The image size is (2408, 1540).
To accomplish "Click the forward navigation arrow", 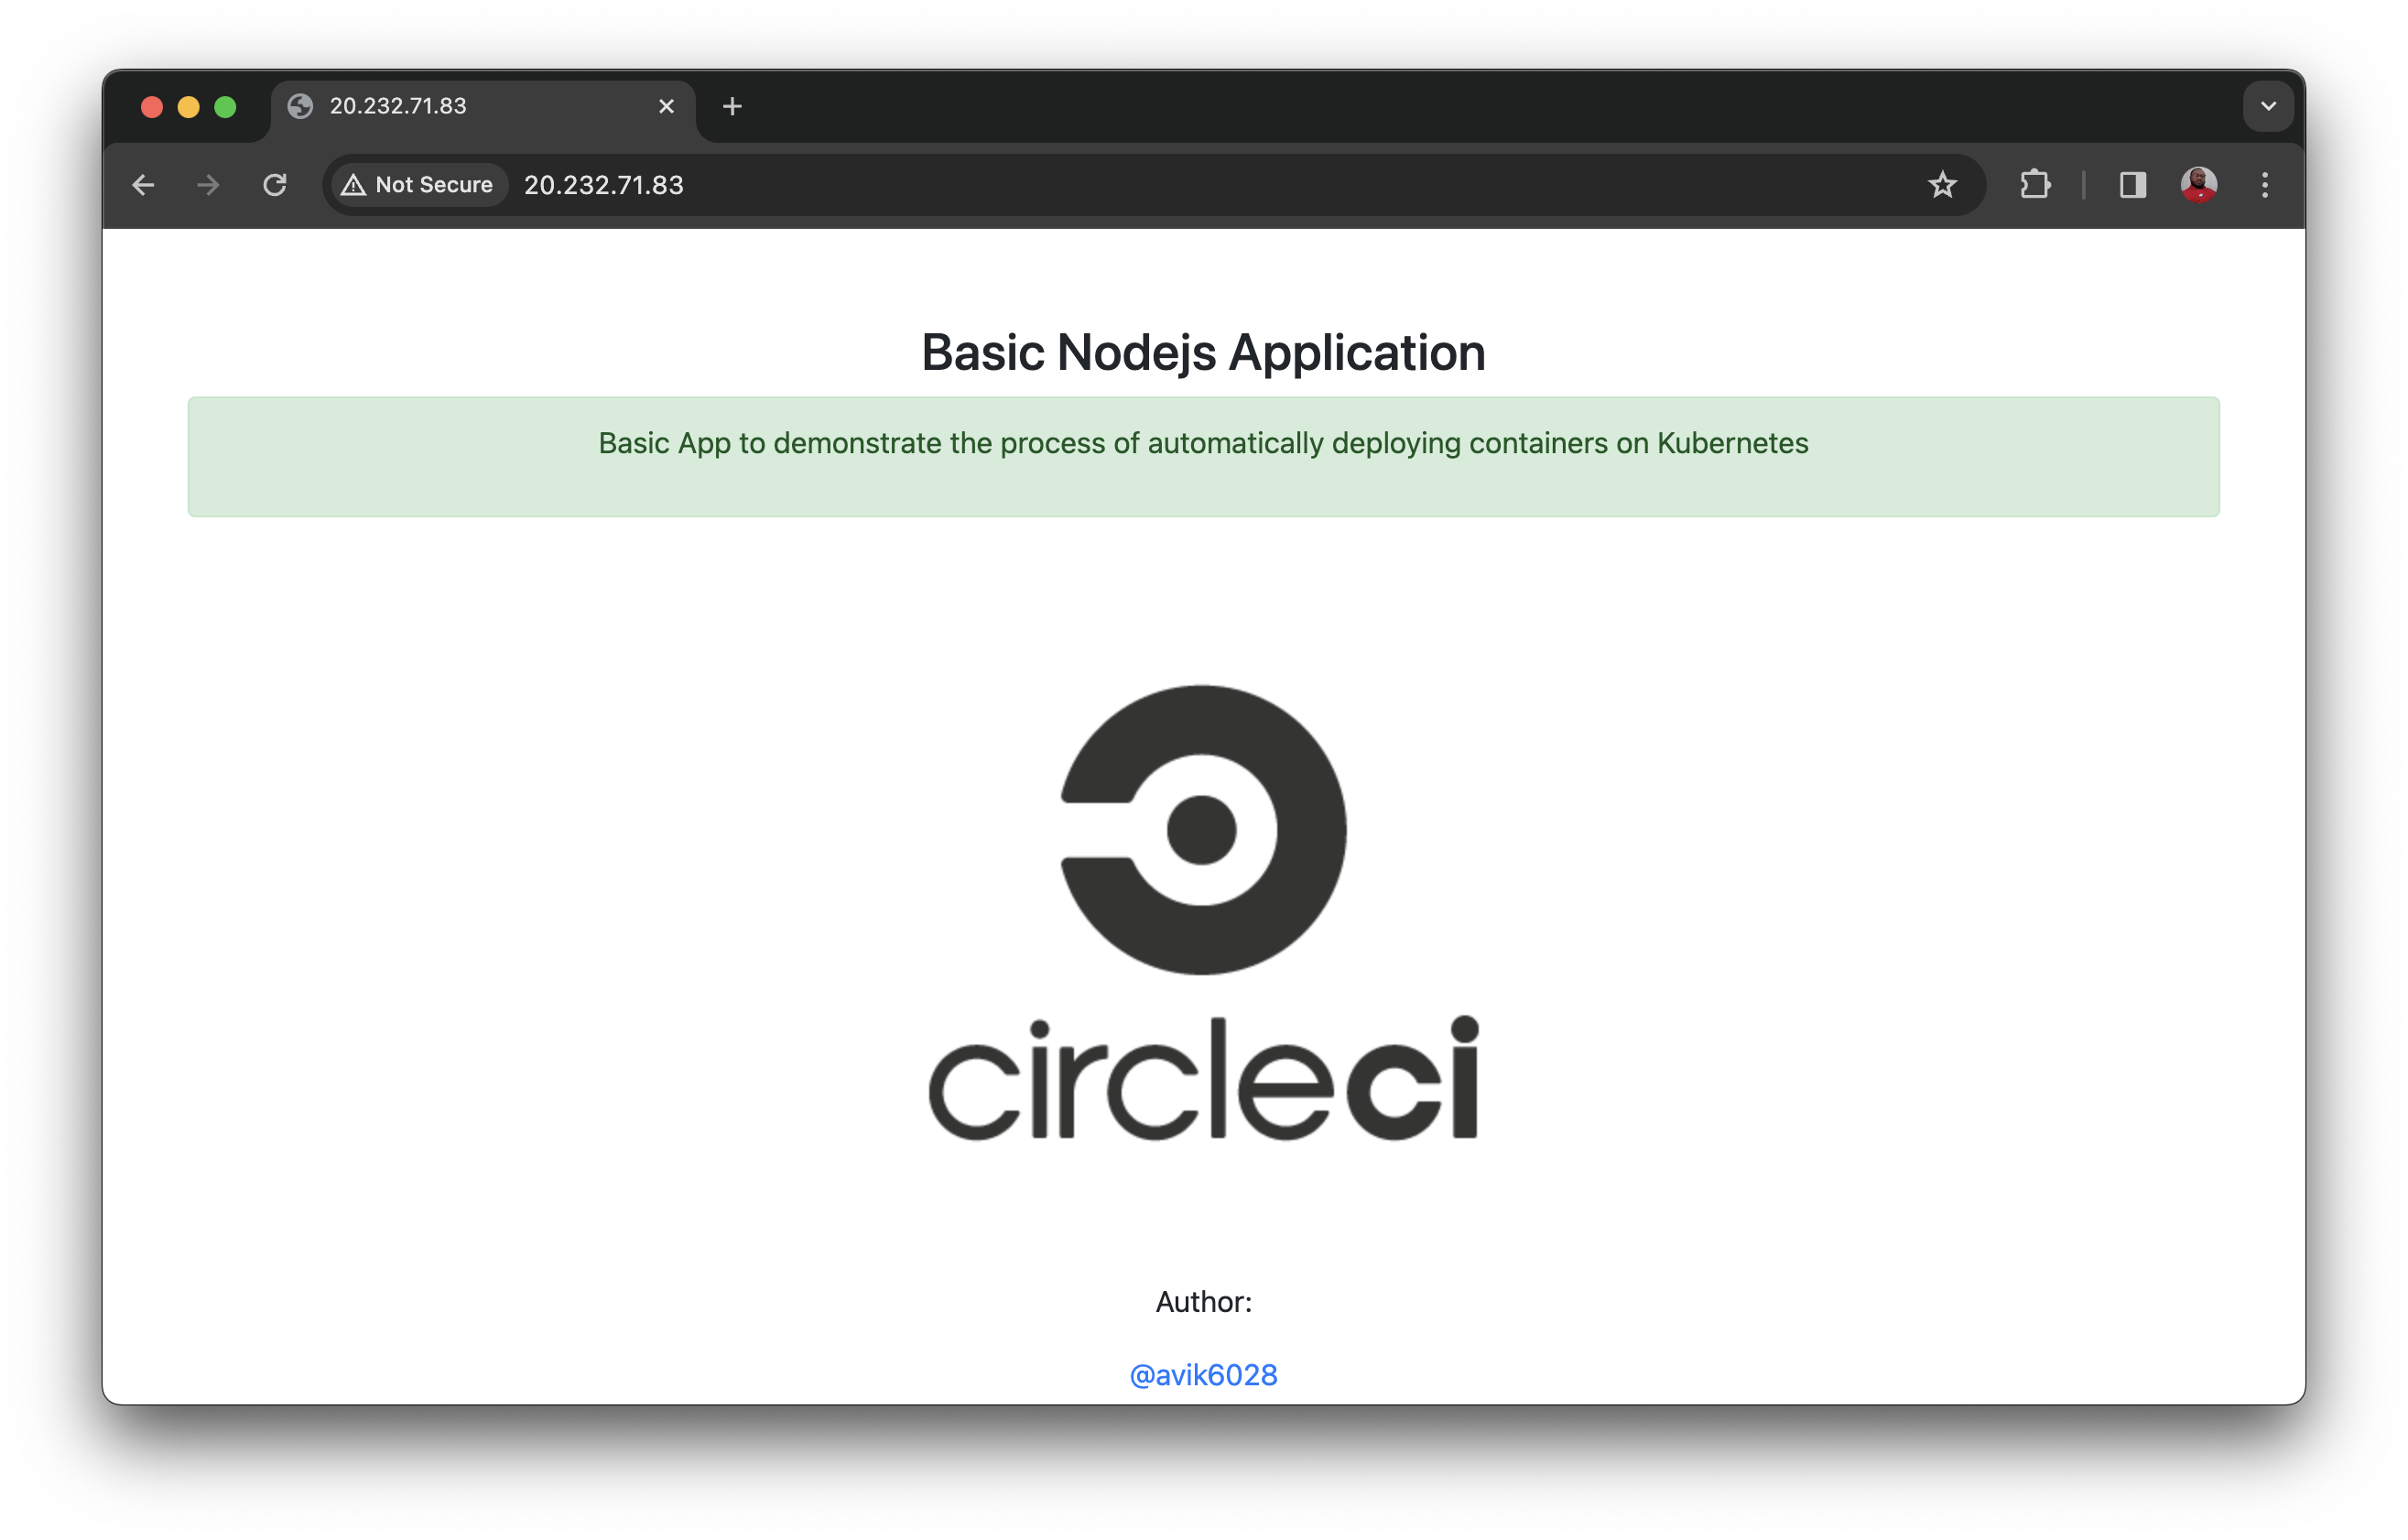I will point(208,185).
